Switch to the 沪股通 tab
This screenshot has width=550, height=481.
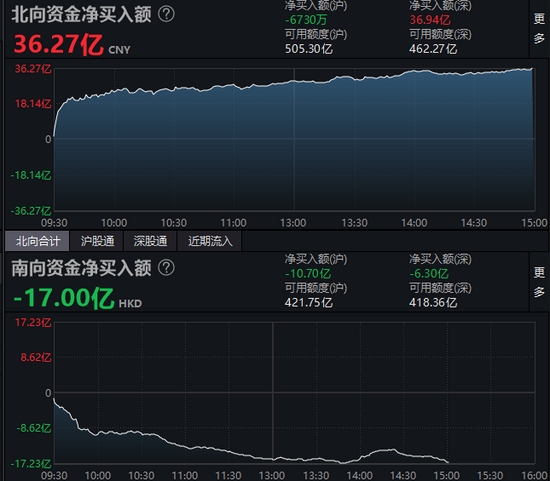click(x=97, y=241)
